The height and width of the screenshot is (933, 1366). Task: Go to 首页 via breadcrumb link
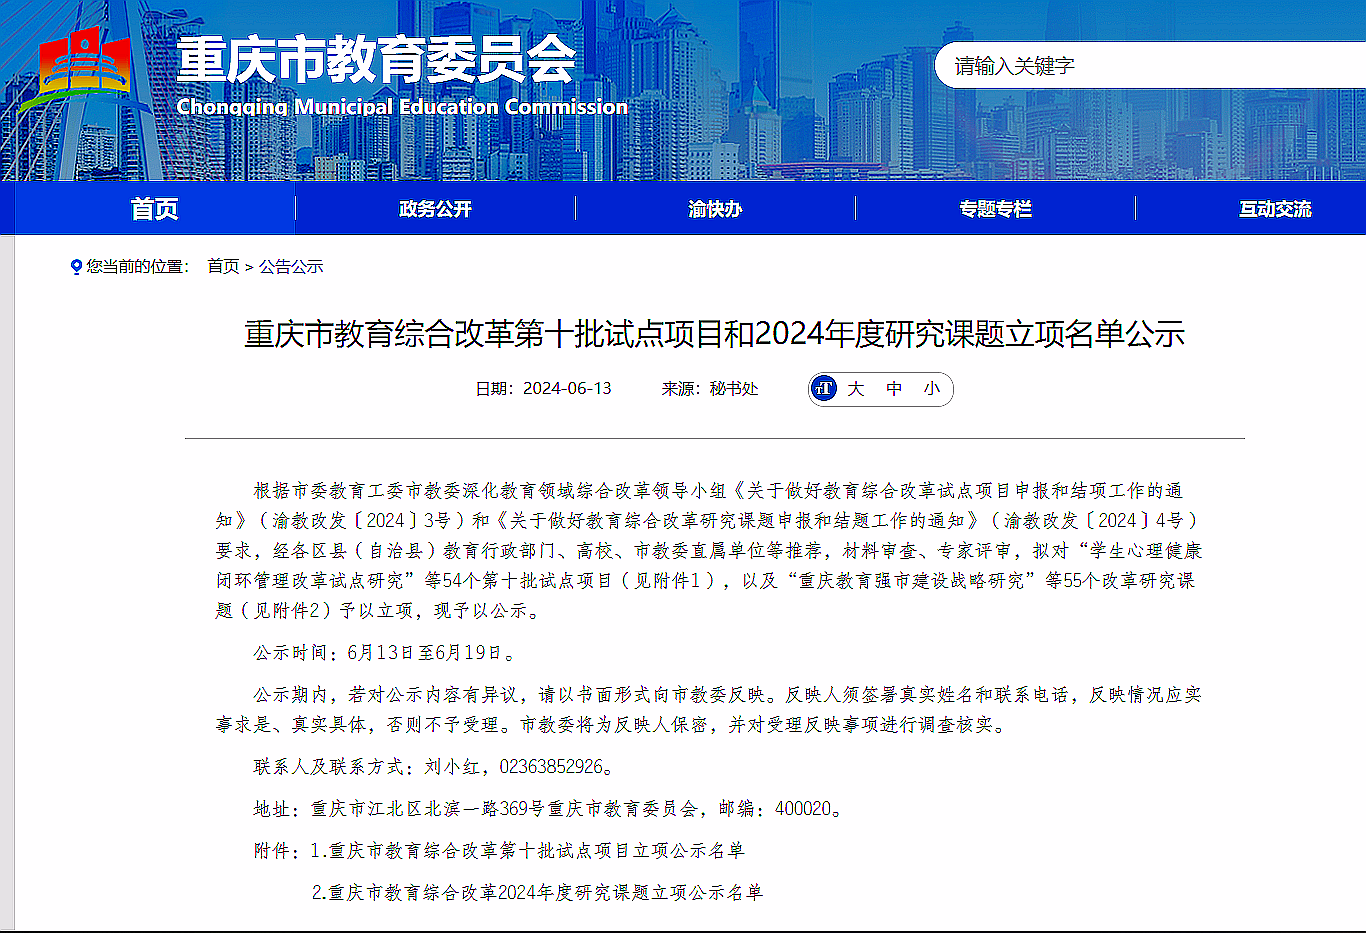[x=223, y=267]
